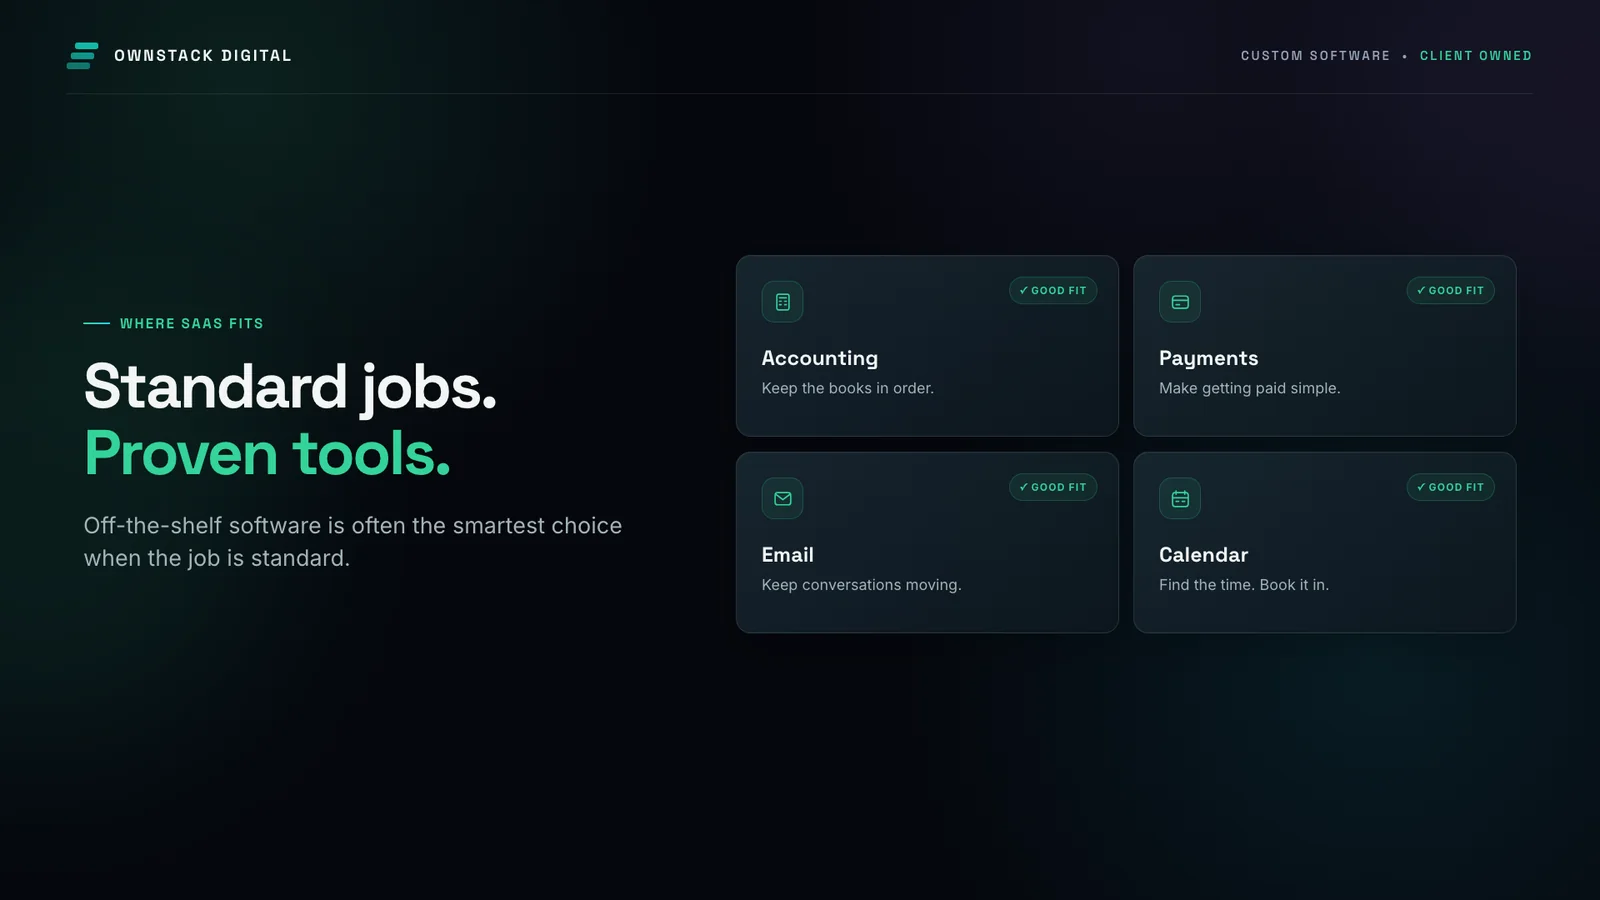Image resolution: width=1600 pixels, height=900 pixels.
Task: Click the CLIENT OWNED header text
Action: pyautogui.click(x=1476, y=56)
